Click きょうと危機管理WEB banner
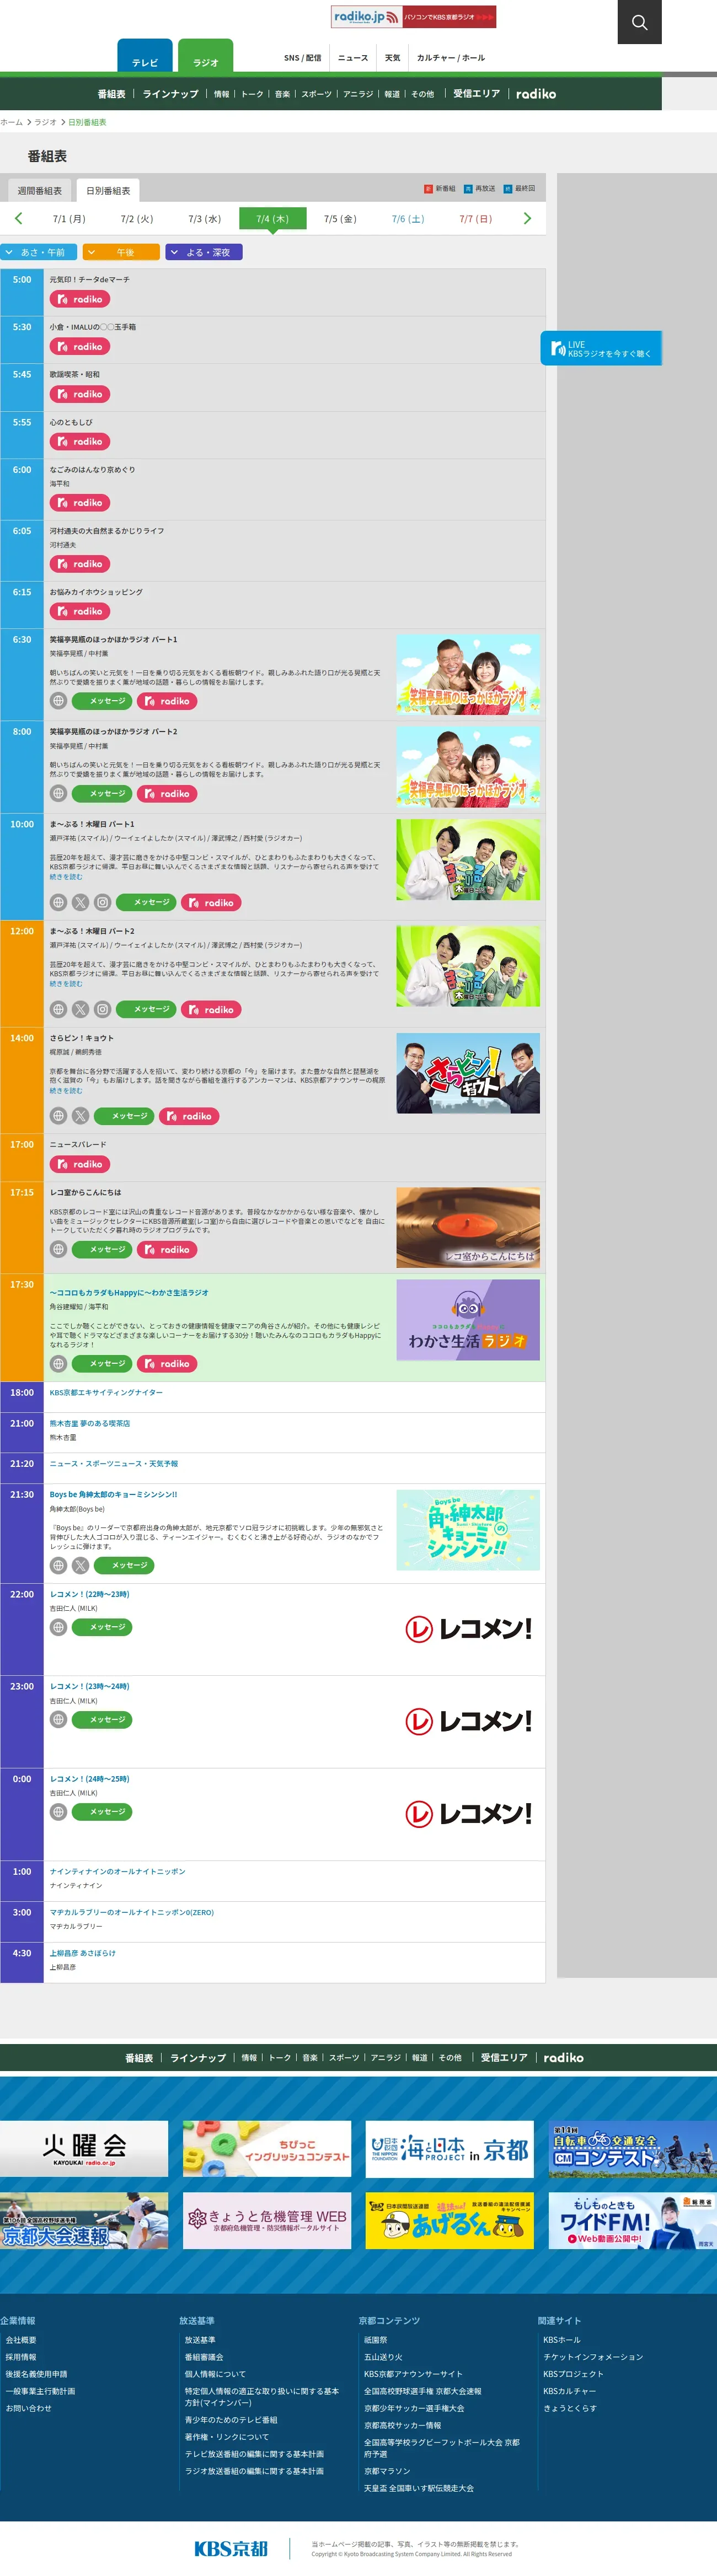This screenshot has width=717, height=2576. (267, 2221)
